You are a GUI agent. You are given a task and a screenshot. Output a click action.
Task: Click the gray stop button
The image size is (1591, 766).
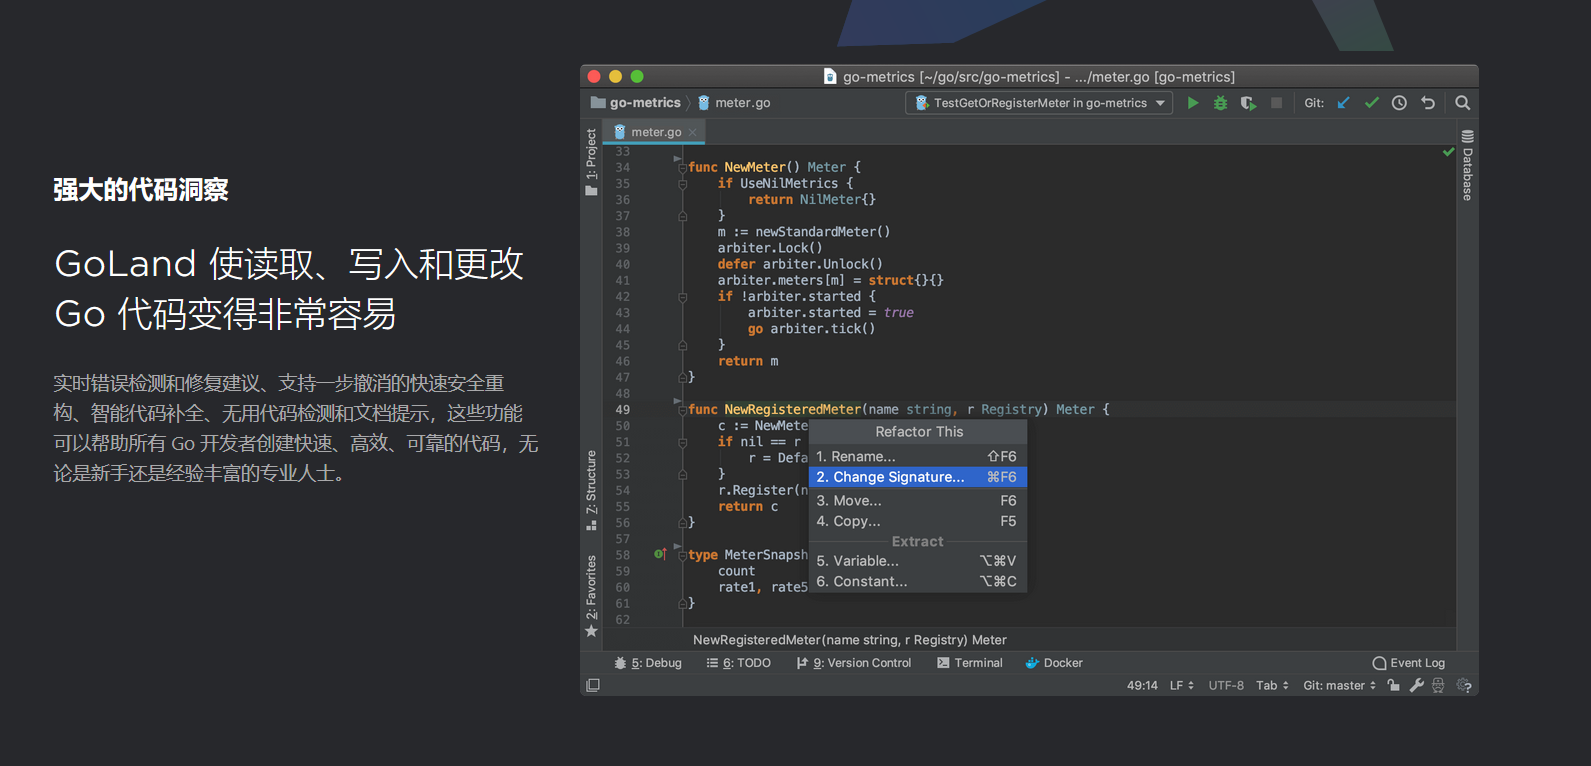[x=1276, y=103]
